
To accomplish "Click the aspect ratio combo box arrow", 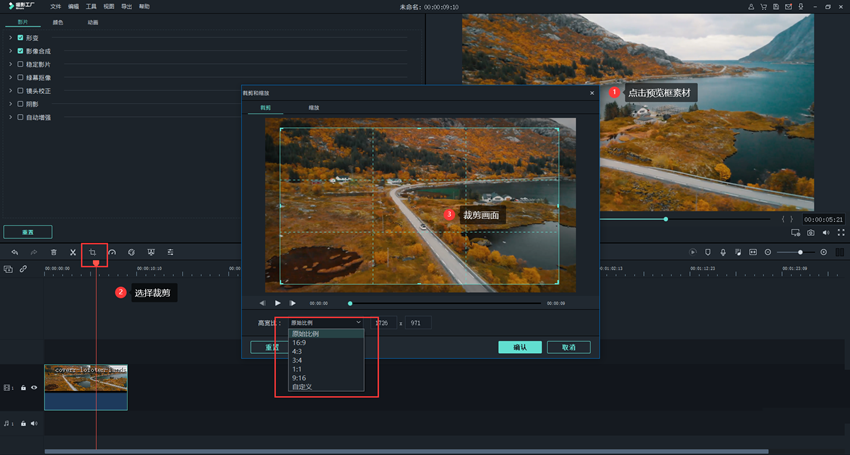I will point(358,323).
